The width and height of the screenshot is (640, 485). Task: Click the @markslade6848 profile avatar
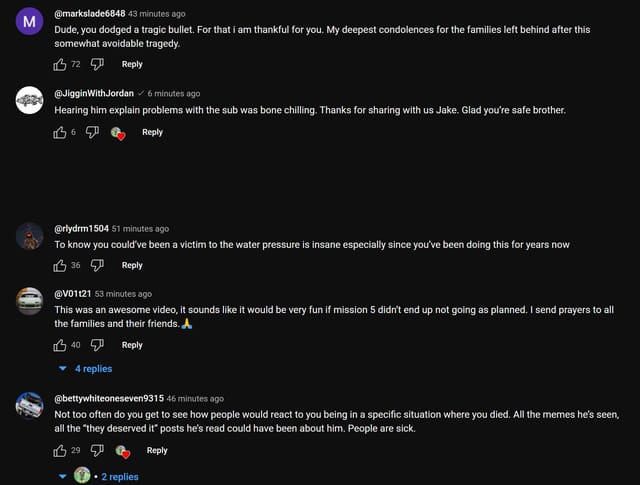pyautogui.click(x=30, y=22)
